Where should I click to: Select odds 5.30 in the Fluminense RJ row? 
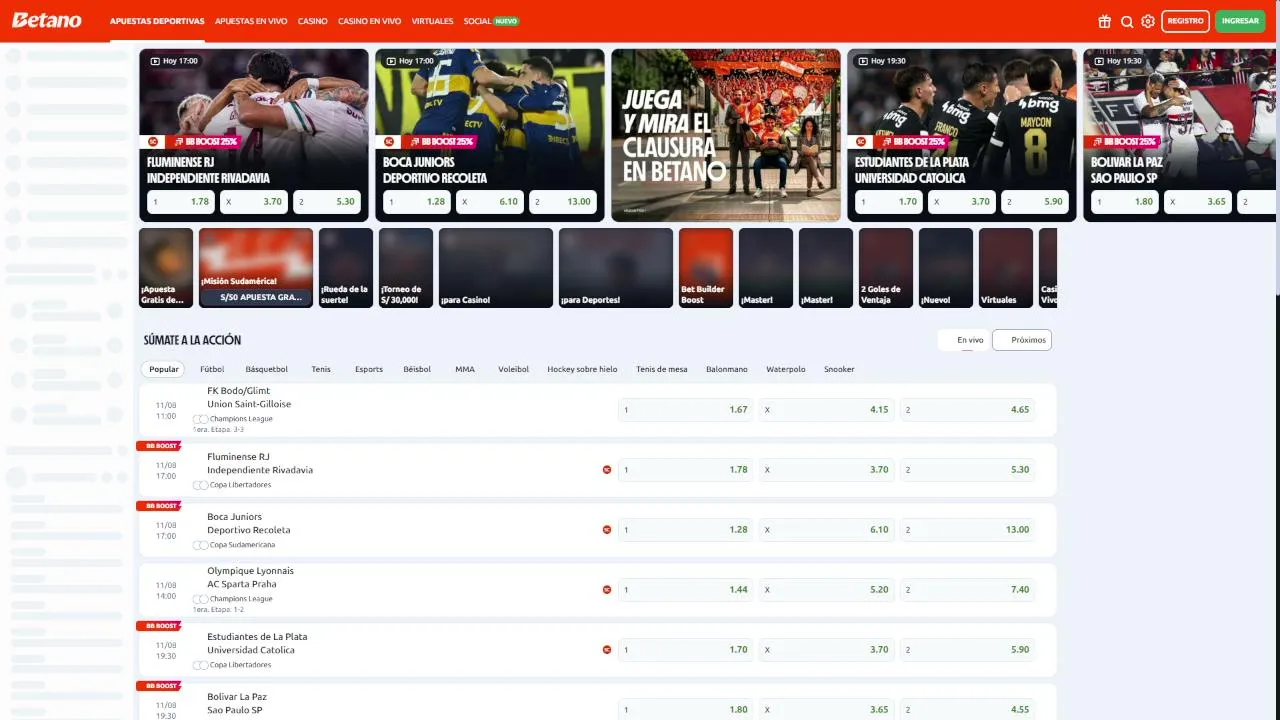[x=967, y=469]
